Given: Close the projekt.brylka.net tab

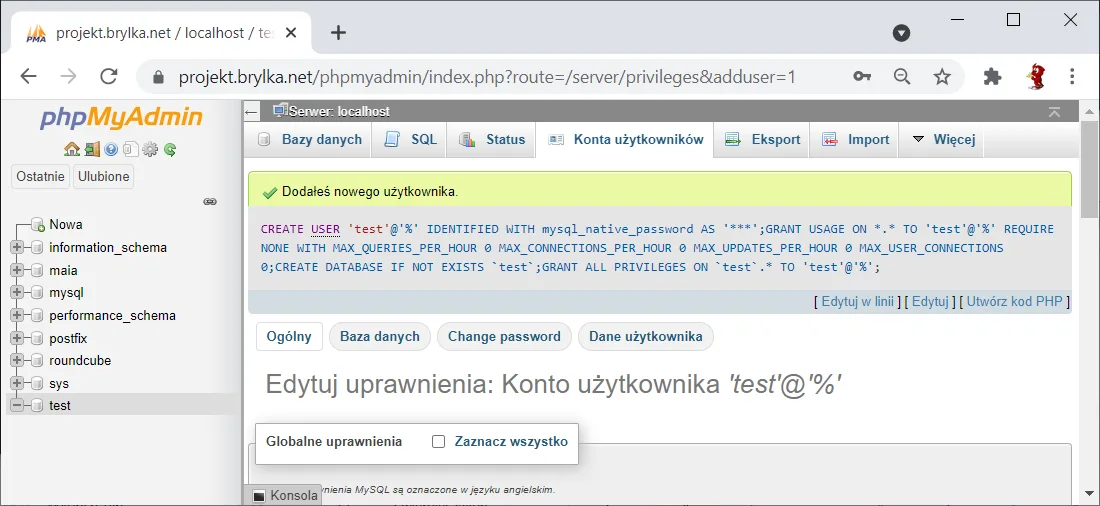Looking at the screenshot, I should pyautogui.click(x=290, y=33).
